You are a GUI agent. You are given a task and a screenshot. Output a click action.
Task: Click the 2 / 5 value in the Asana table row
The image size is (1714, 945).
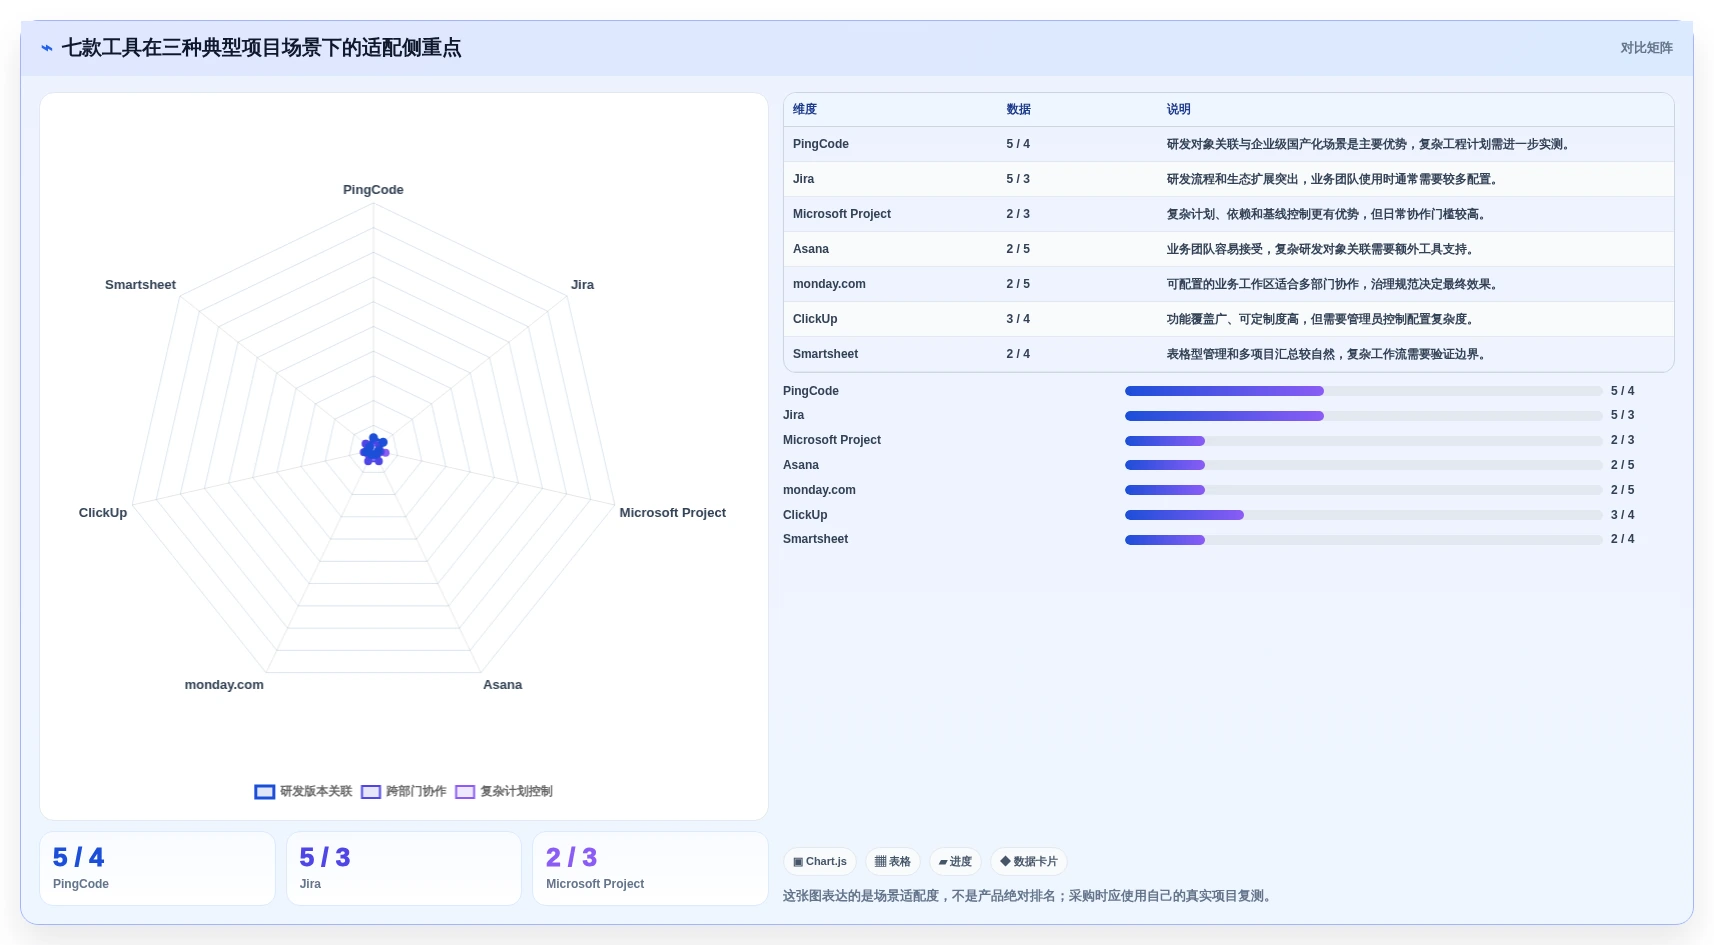1018,249
